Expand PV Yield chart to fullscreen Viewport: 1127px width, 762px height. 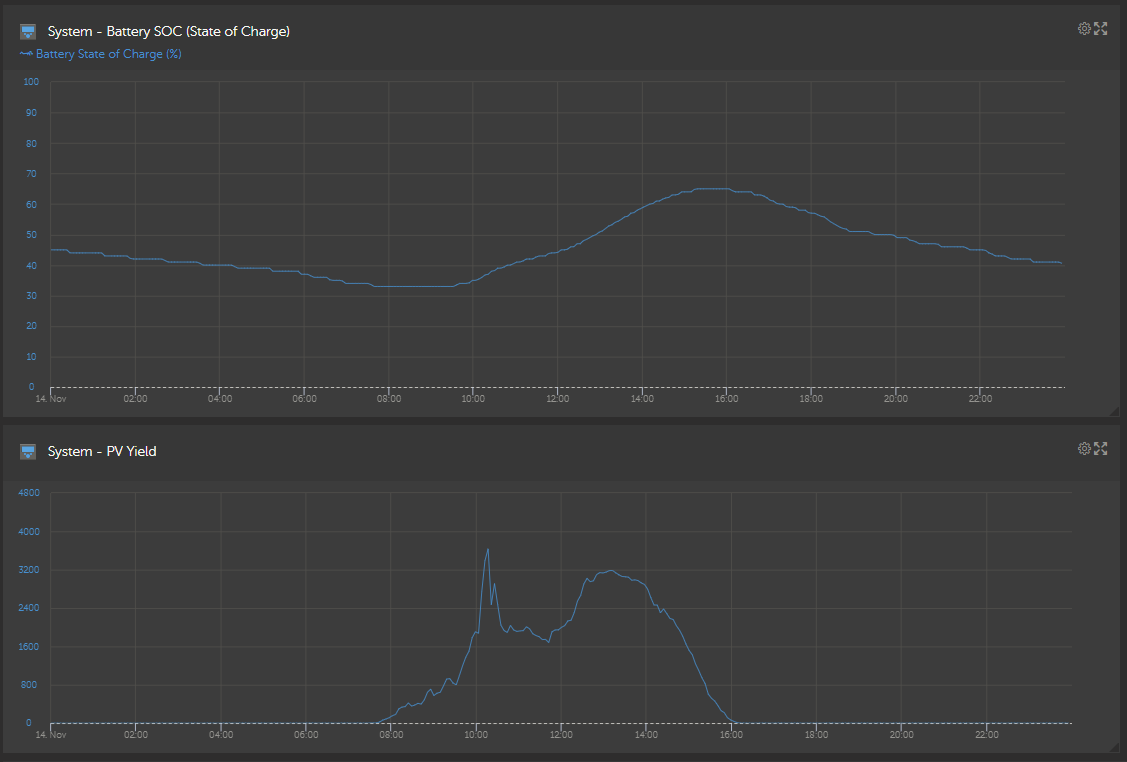[1100, 449]
